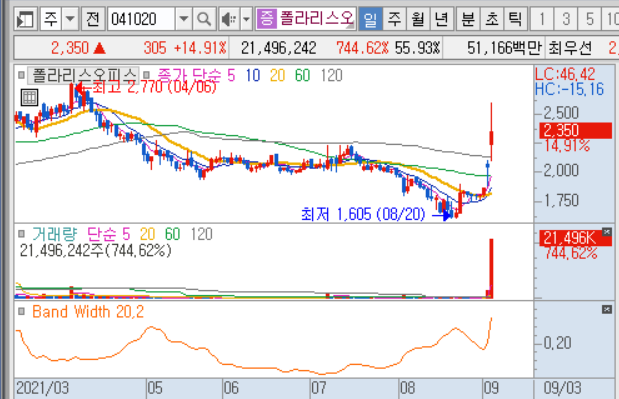Click the 거래량 volume indicator label

coord(54,234)
